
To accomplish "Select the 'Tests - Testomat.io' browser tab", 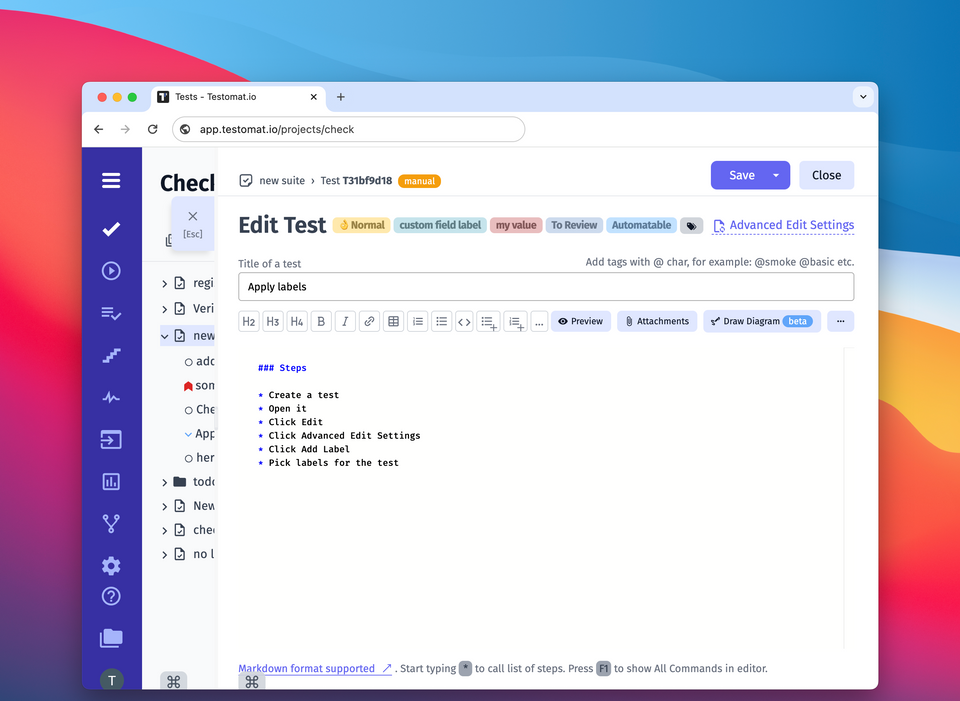I will coord(238,97).
